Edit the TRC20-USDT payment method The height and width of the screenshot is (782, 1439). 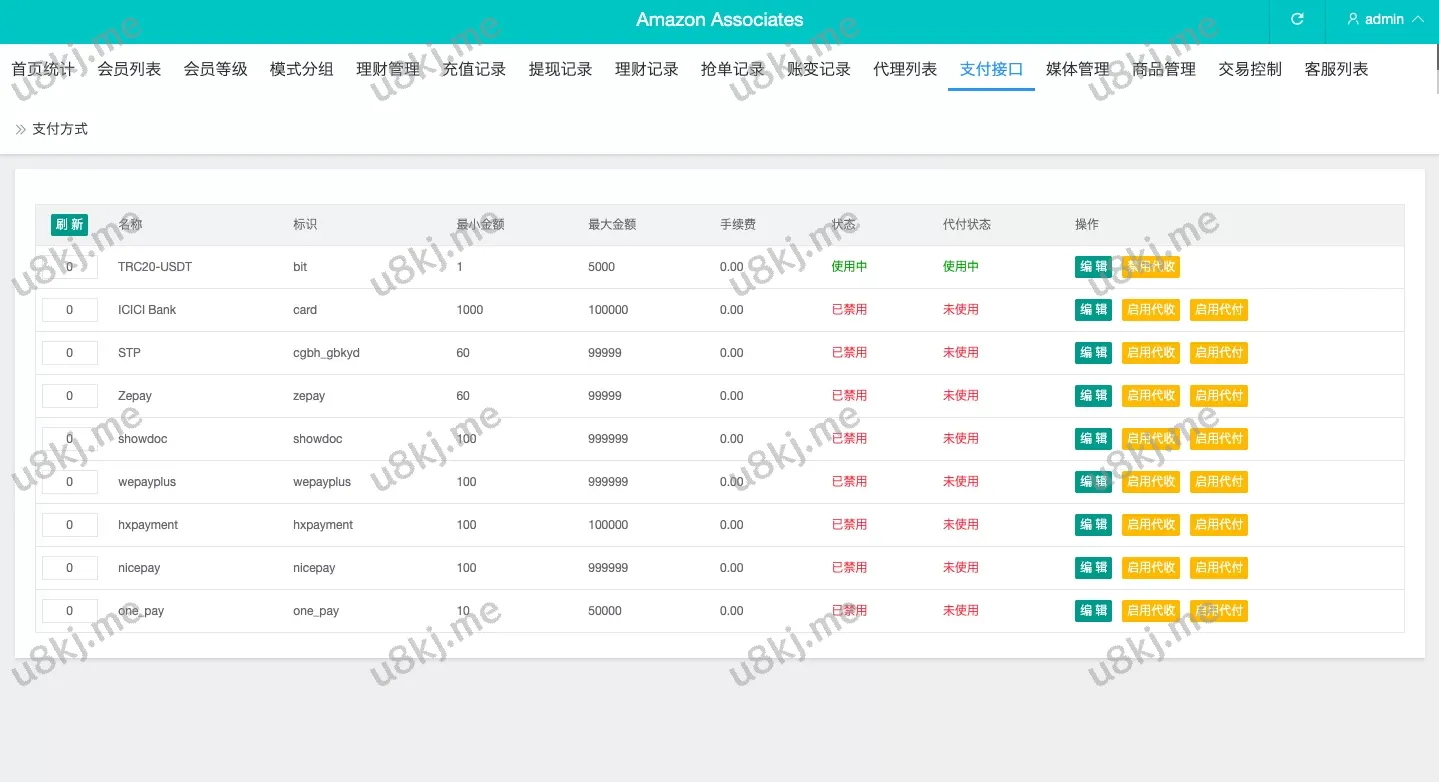tap(1093, 267)
